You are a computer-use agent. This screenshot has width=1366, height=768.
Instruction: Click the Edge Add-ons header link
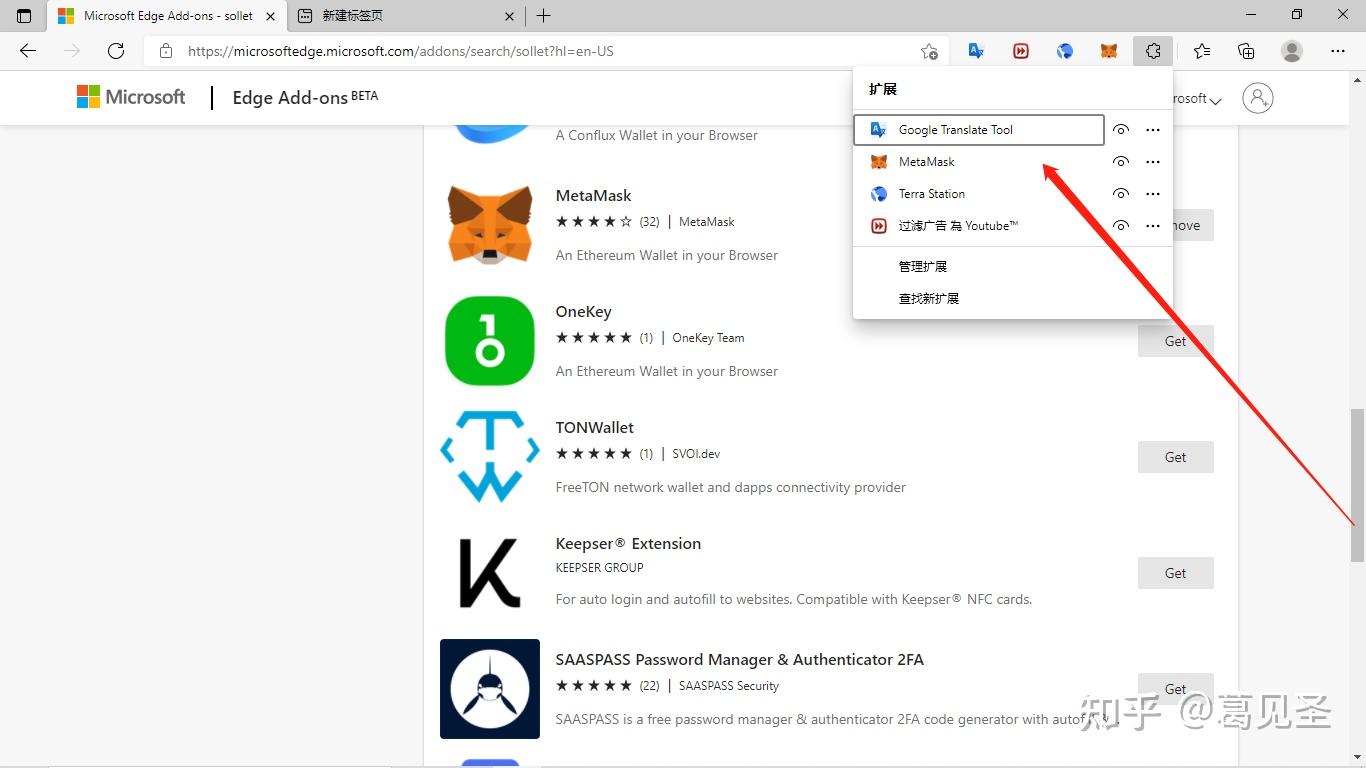click(305, 97)
